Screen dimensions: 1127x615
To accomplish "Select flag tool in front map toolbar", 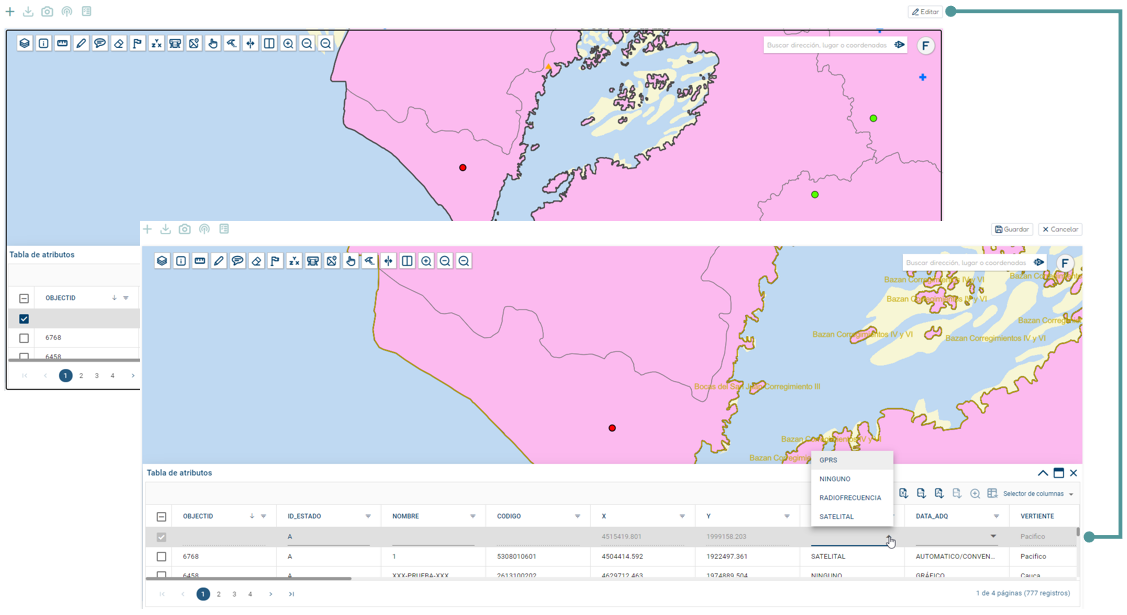I will tap(275, 261).
